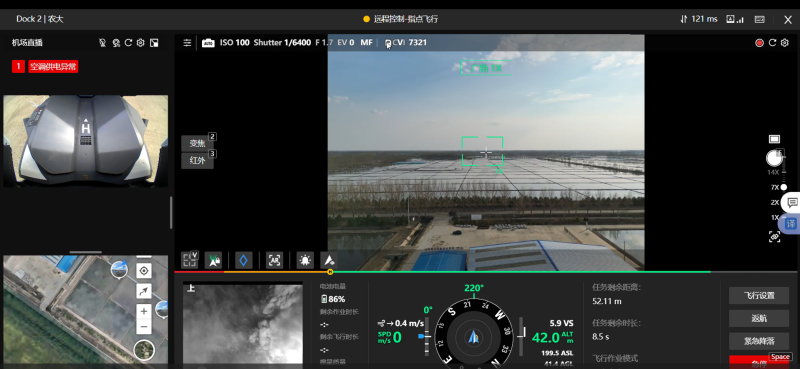This screenshot has height=369, width=800.
Task: Expand the dock live view to picture-in-picture
Action: (x=154, y=43)
